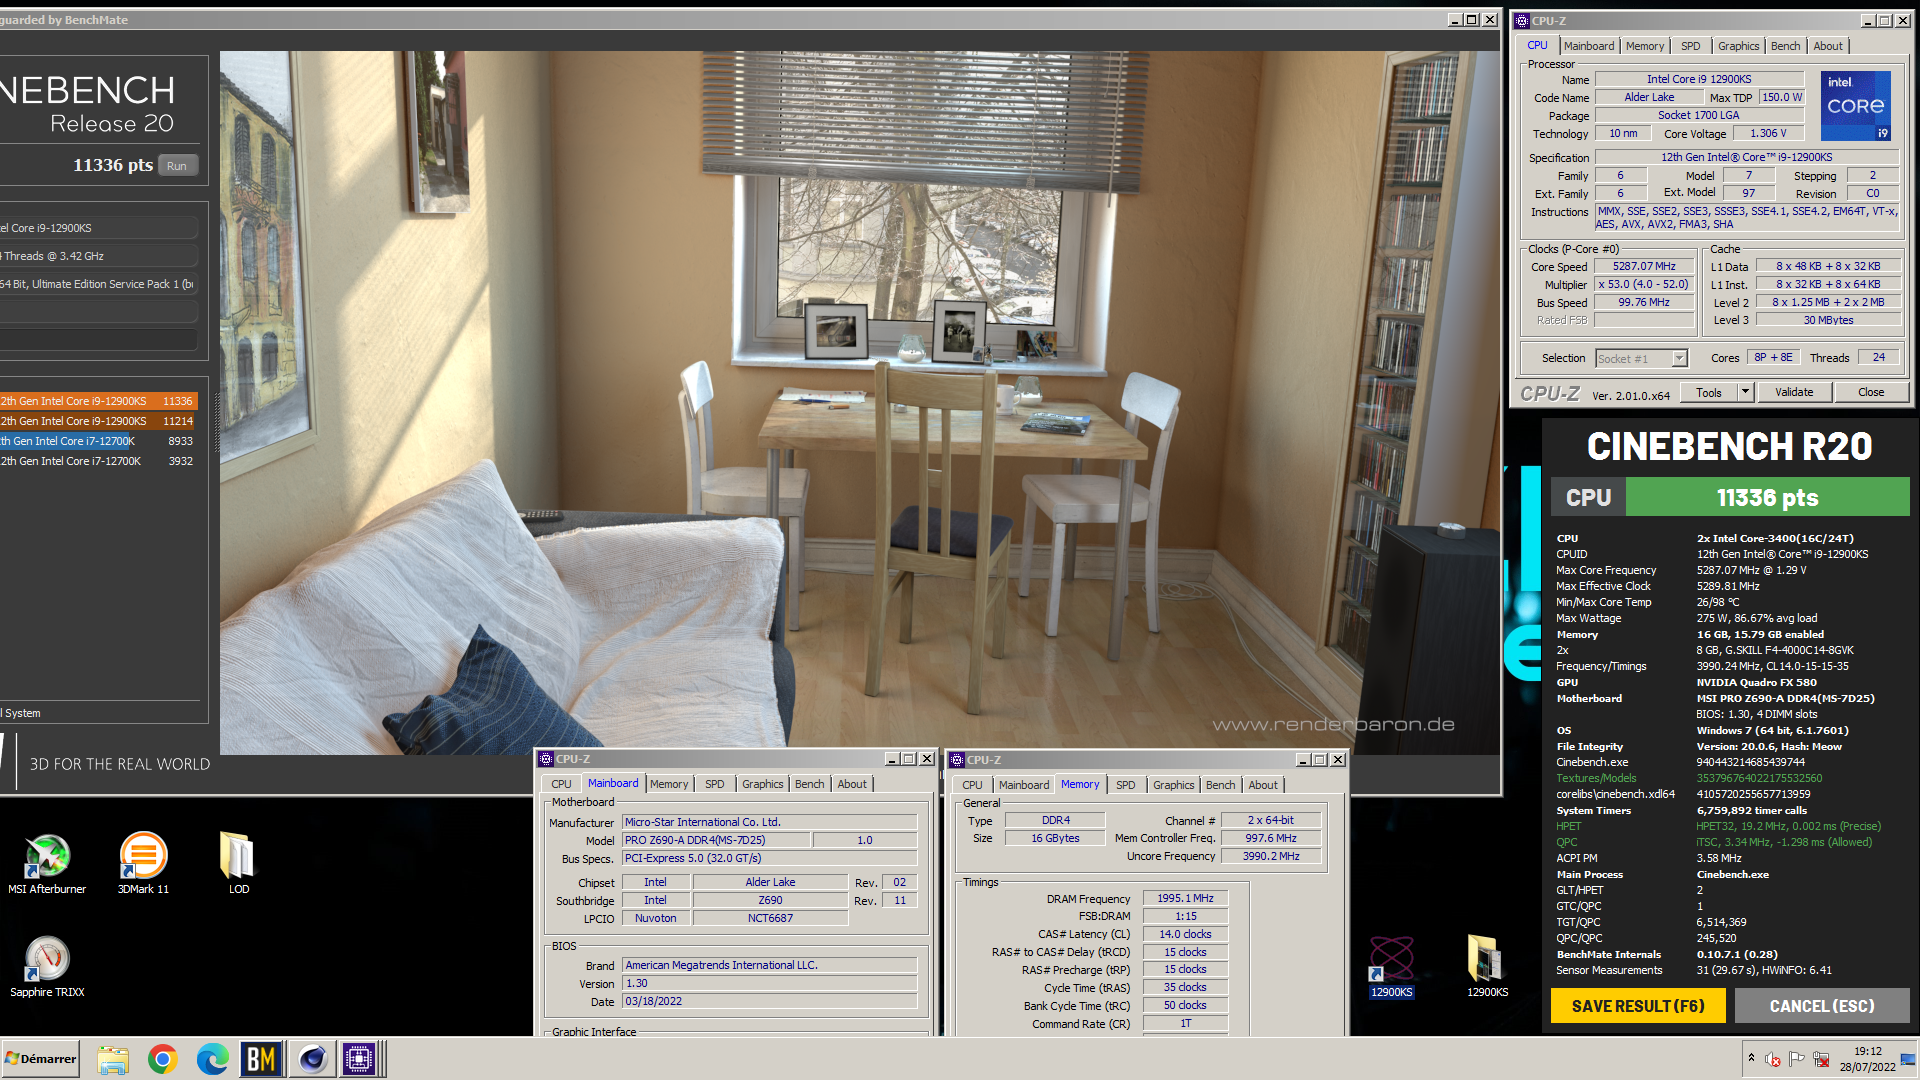
Task: Click the Close button in CPU-Z
Action: point(1871,392)
